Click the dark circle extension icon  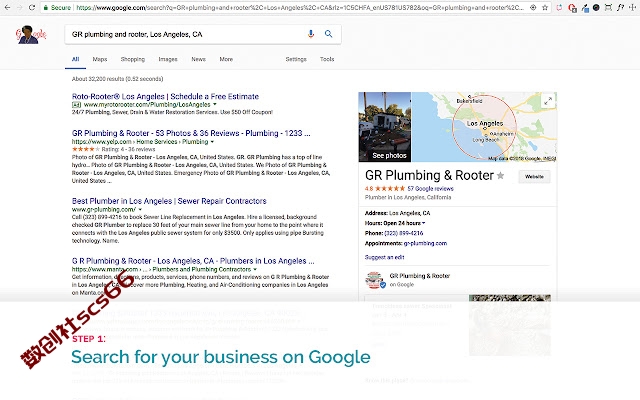(596, 7)
